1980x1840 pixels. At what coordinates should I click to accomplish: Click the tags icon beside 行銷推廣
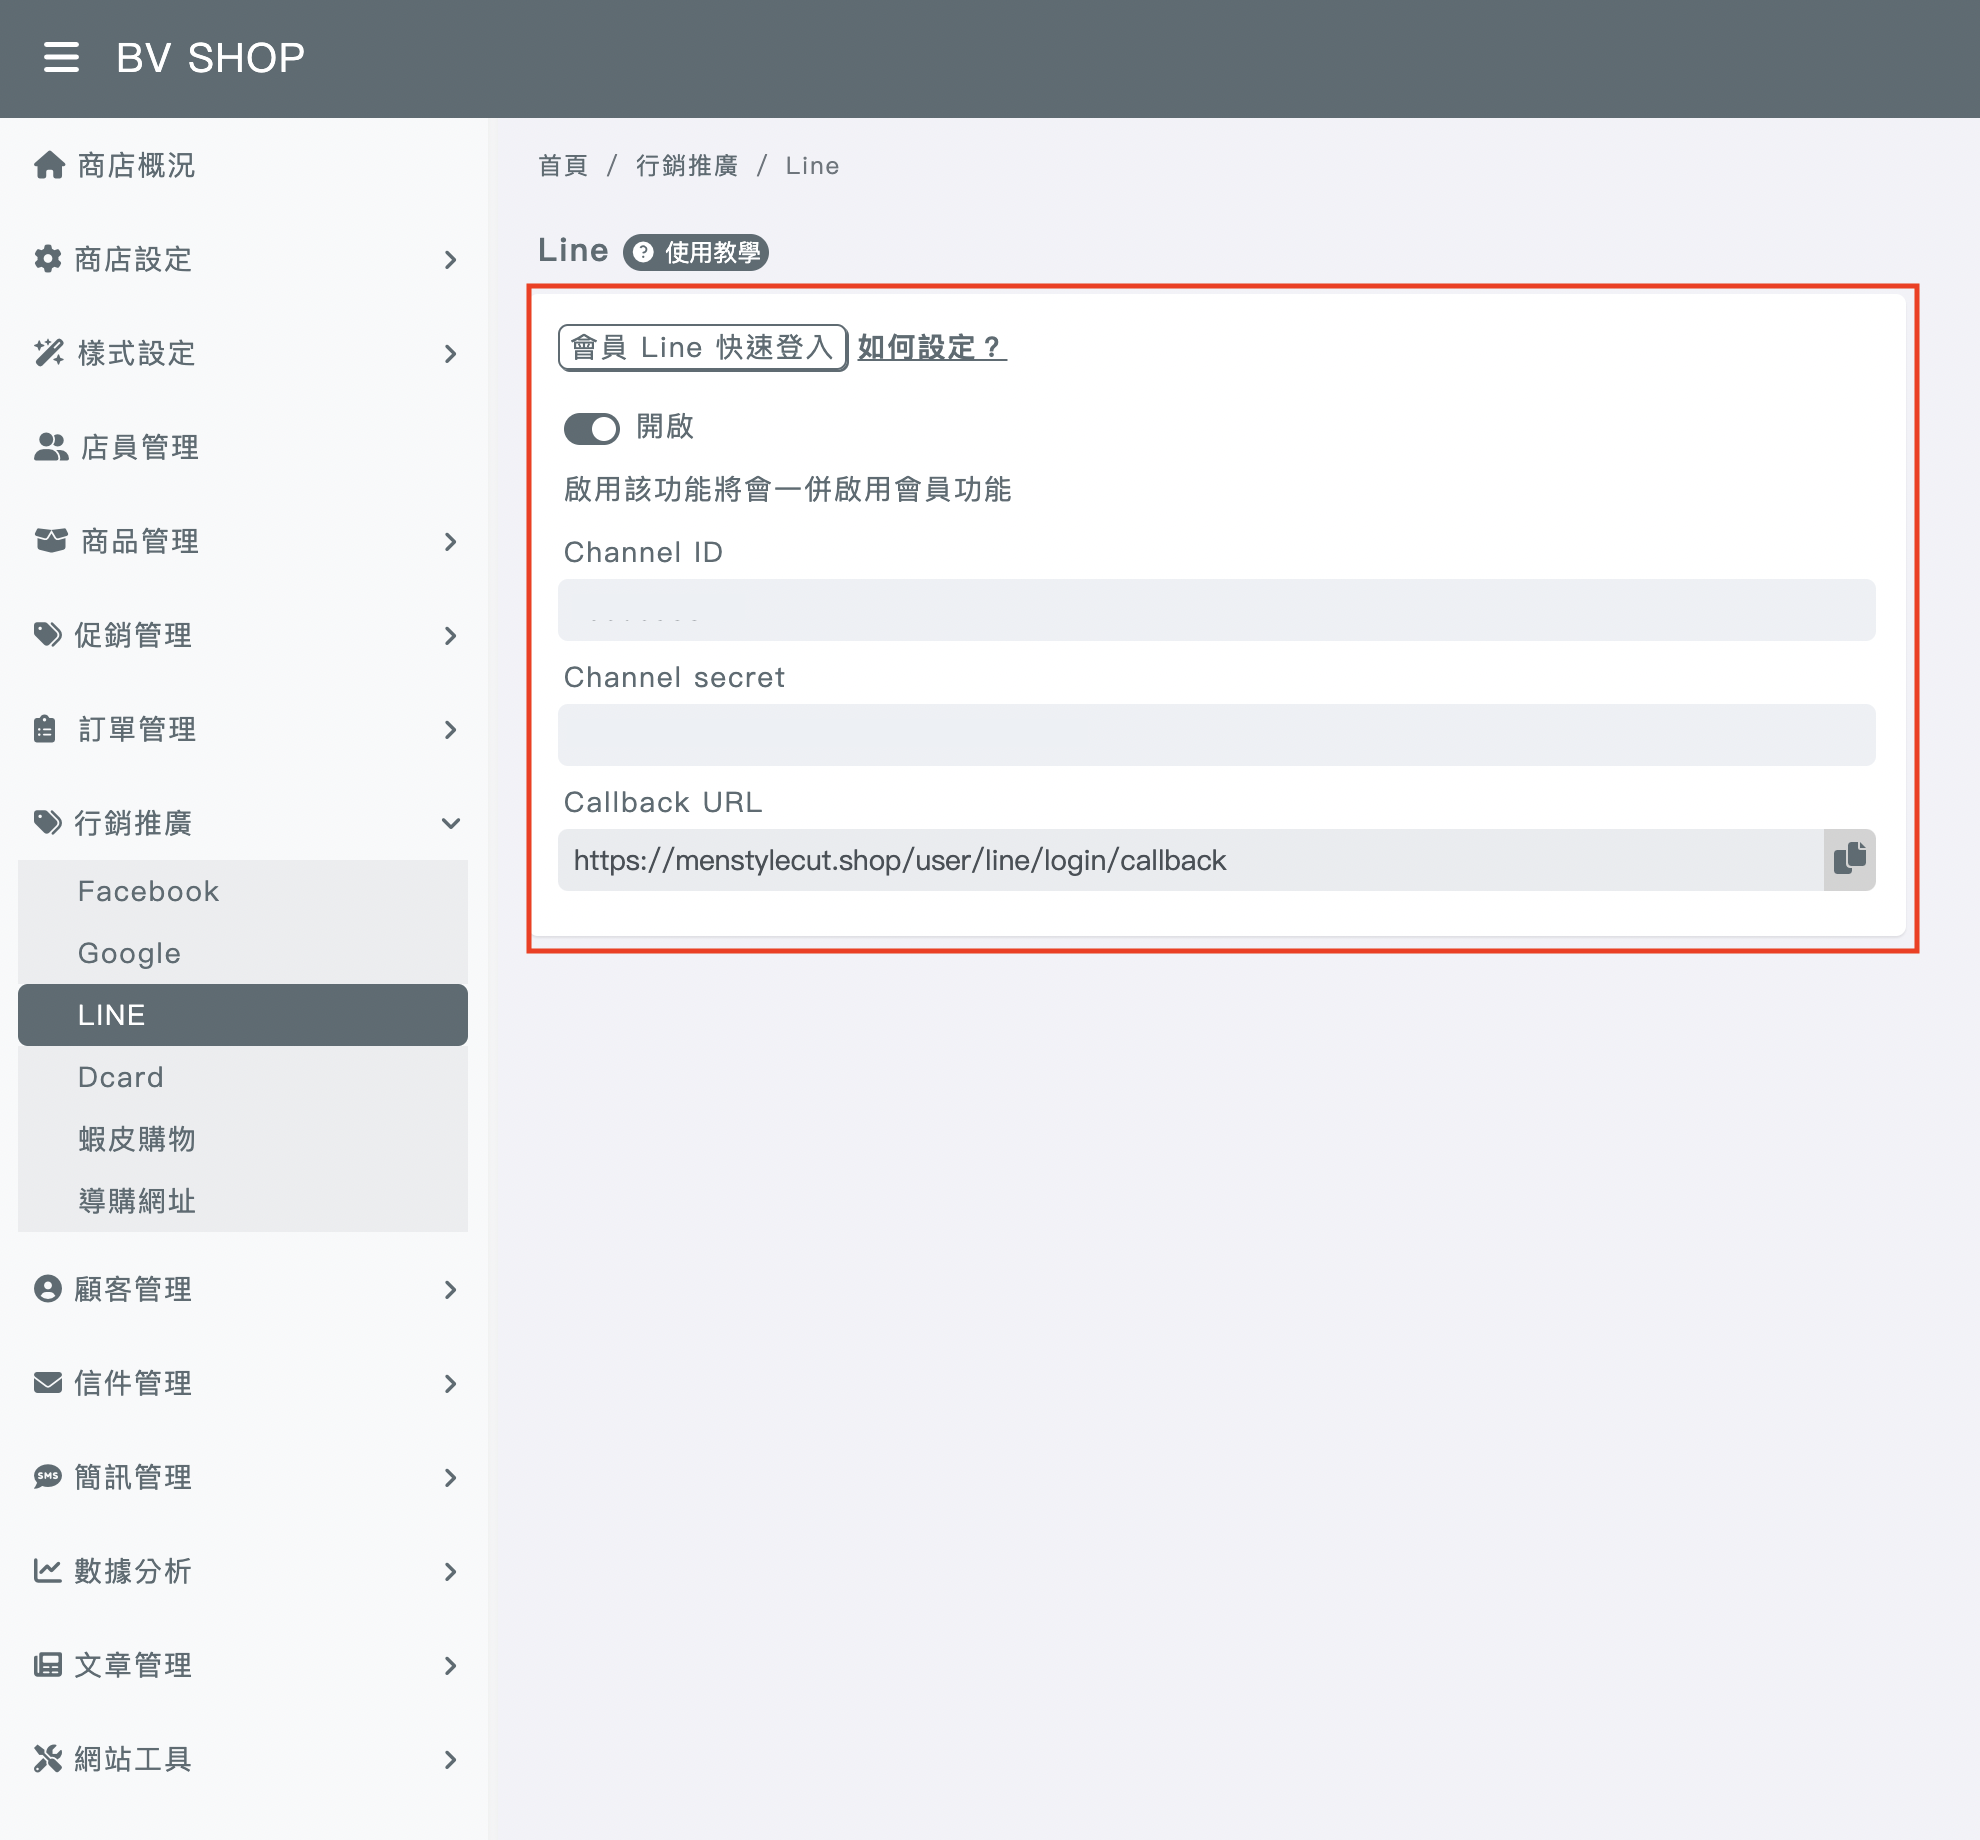click(x=47, y=822)
